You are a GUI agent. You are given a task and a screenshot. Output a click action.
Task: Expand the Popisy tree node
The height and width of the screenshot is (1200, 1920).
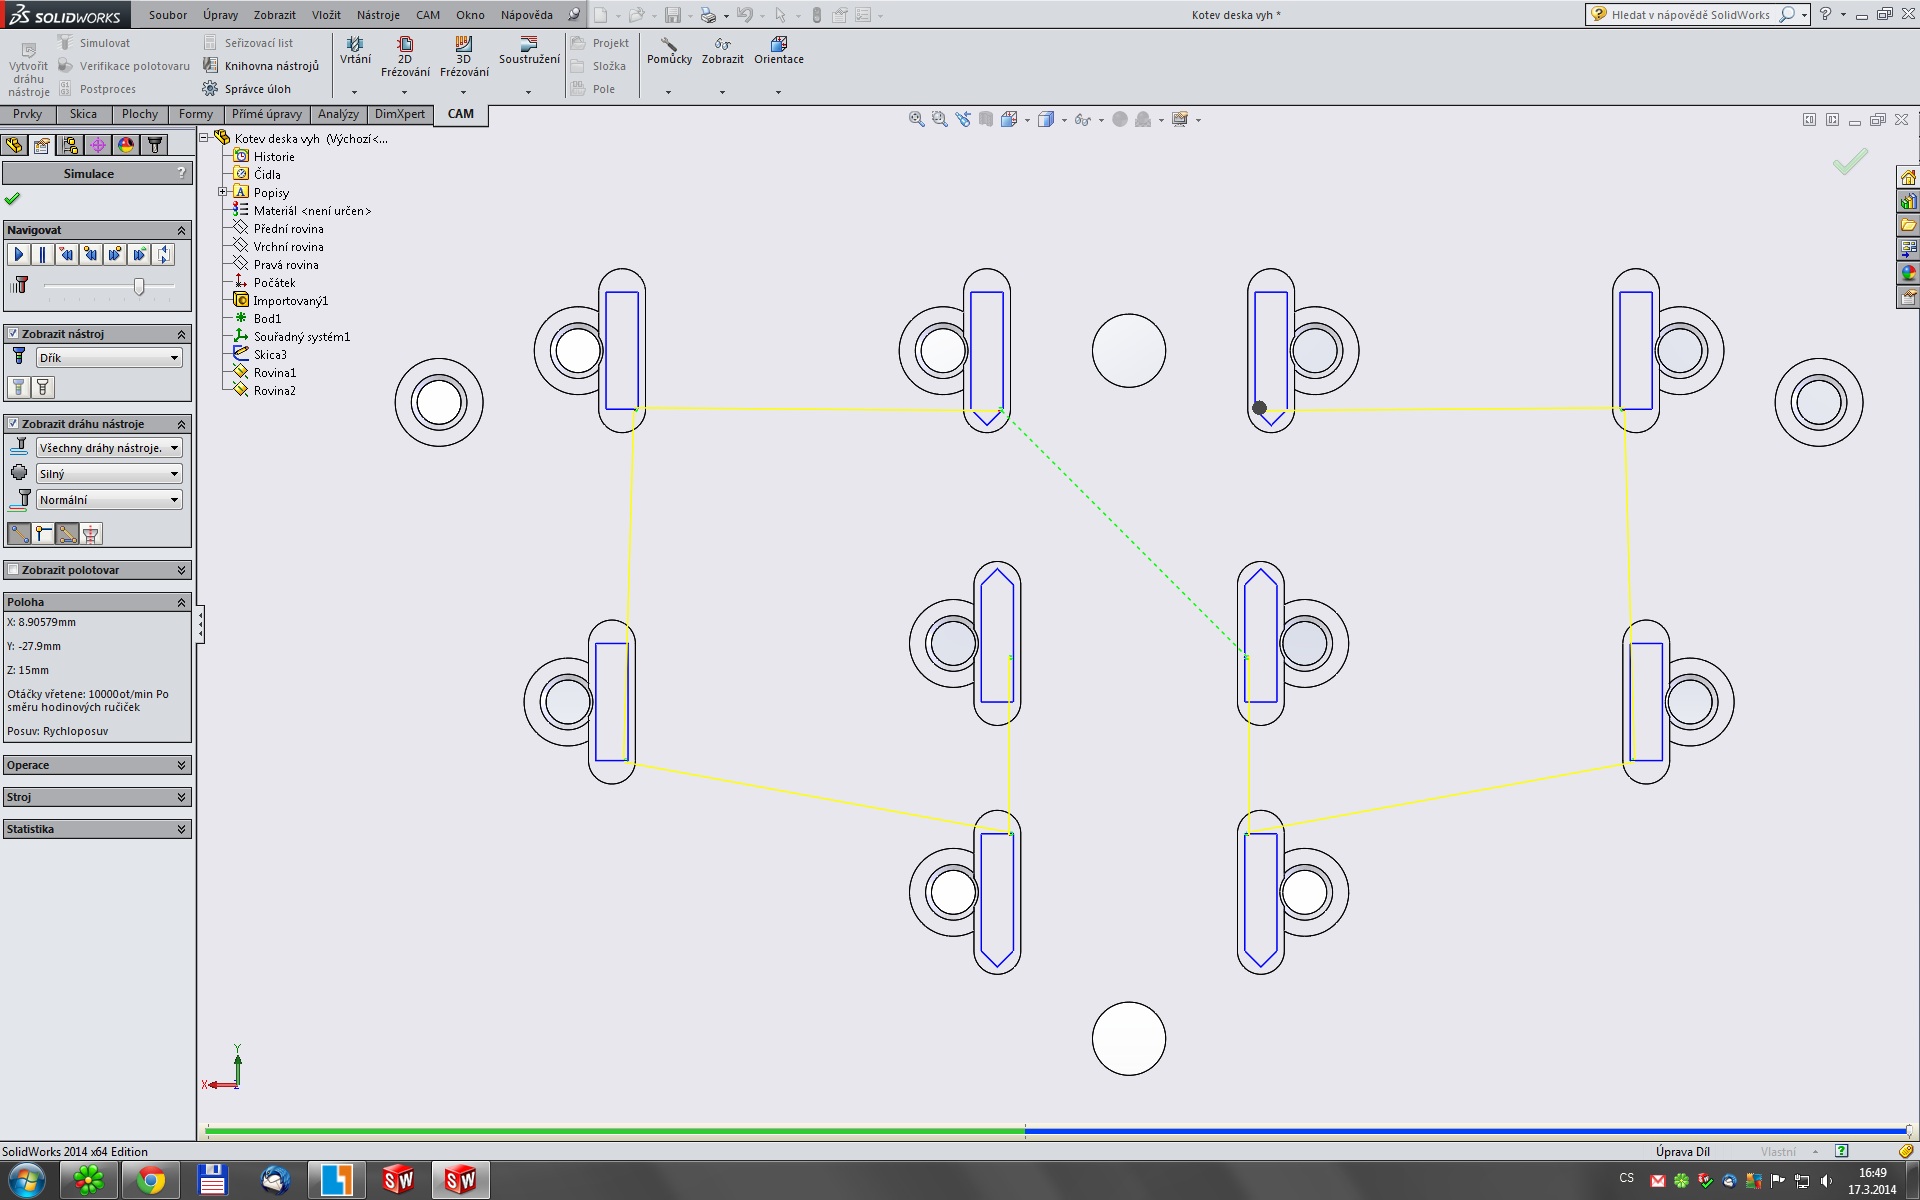pyautogui.click(x=223, y=192)
